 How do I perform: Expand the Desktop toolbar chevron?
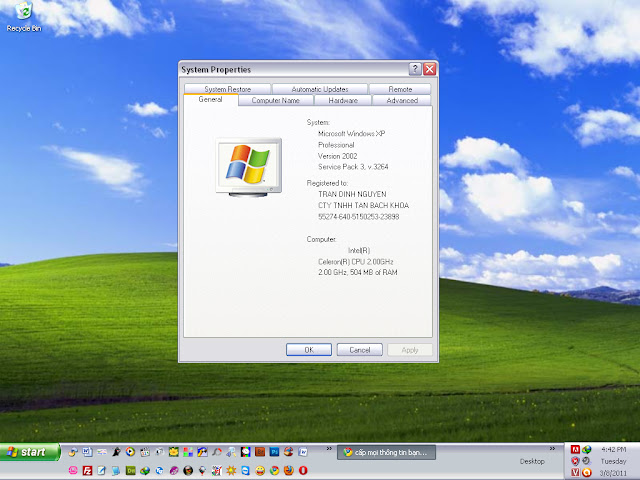tap(552, 449)
